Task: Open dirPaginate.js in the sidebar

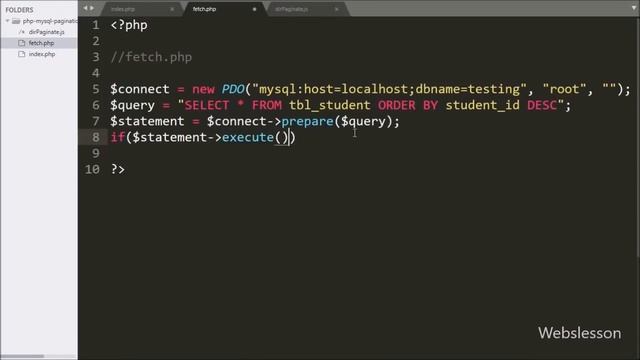Action: tap(47, 32)
